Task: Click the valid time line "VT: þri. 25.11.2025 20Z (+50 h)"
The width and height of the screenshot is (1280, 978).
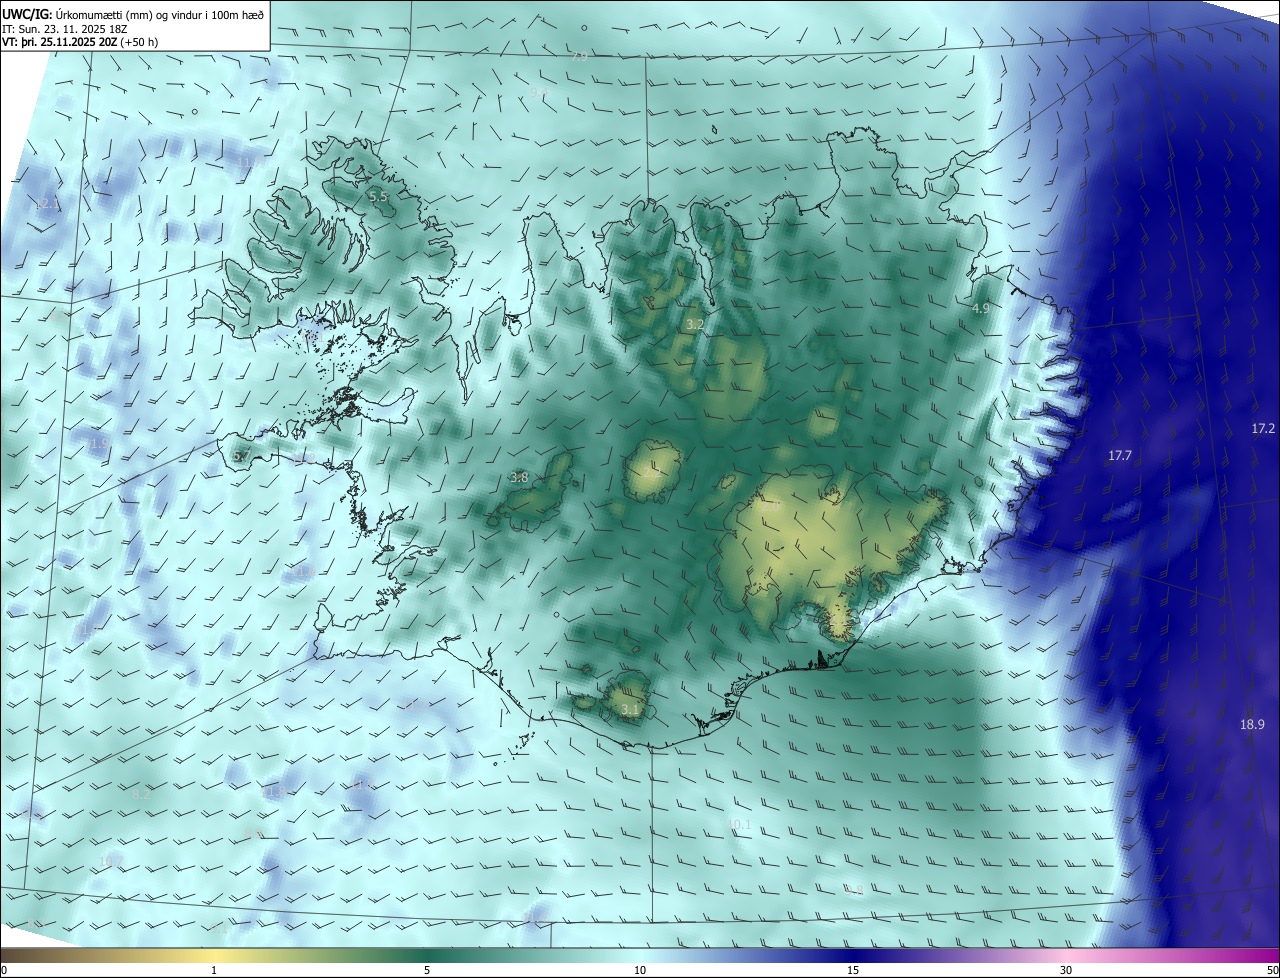Action: pyautogui.click(x=79, y=42)
